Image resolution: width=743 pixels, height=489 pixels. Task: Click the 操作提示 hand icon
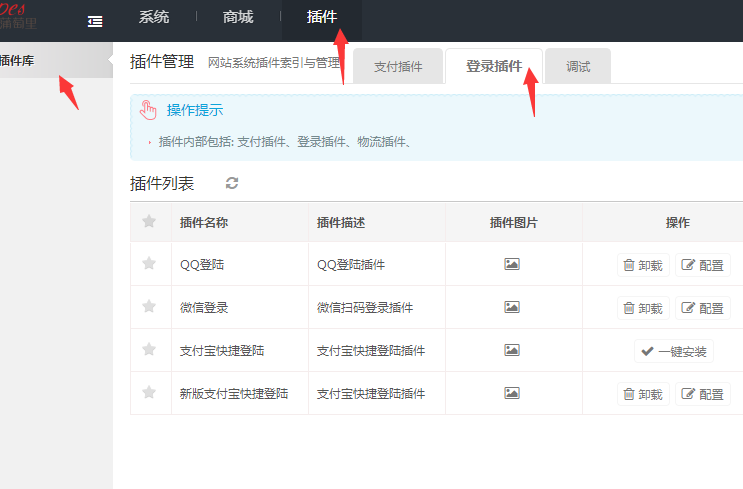click(x=149, y=110)
